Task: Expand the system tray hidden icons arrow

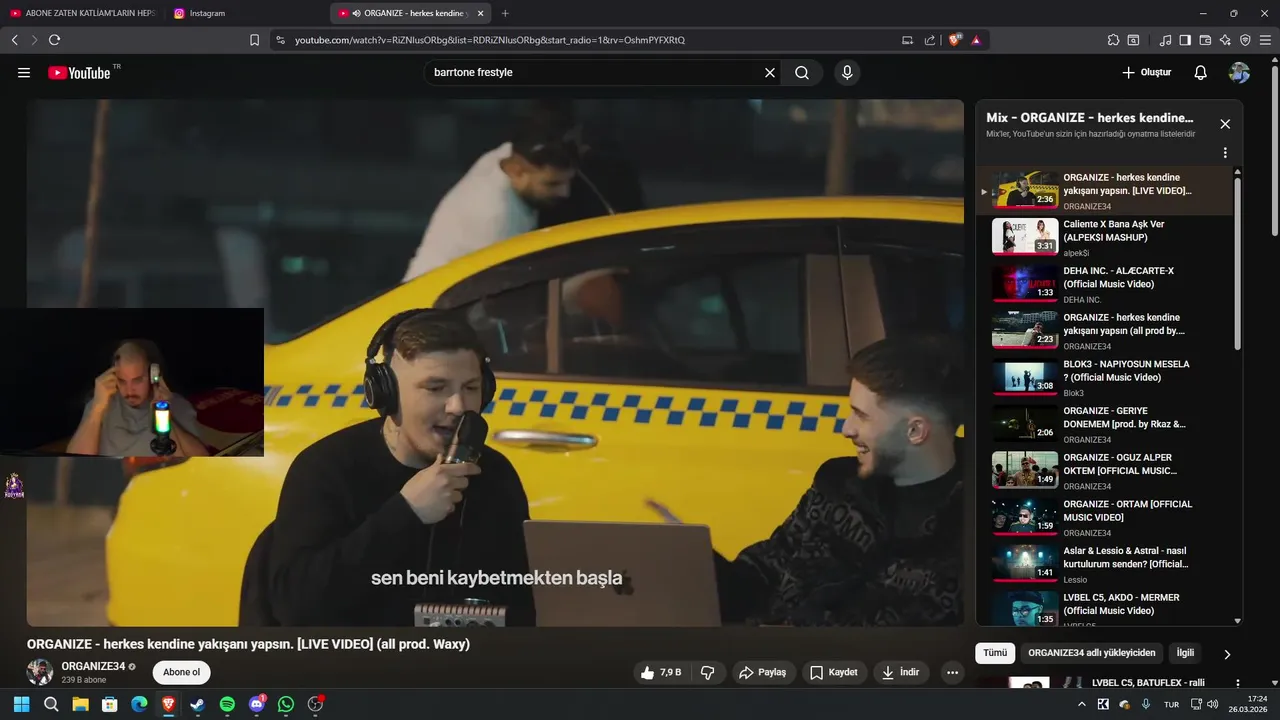Action: click(x=1081, y=704)
